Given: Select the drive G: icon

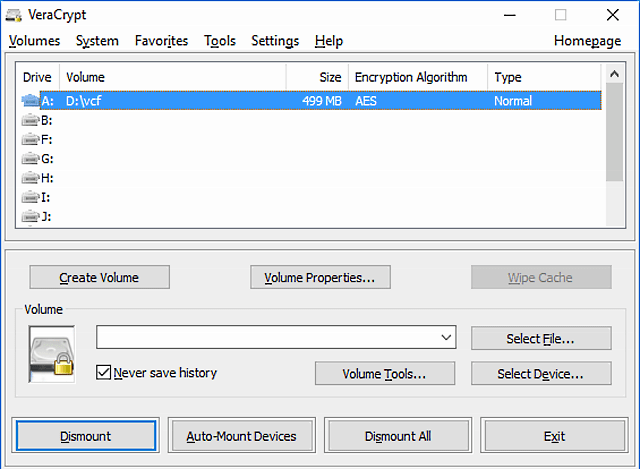Looking at the screenshot, I should [30, 158].
